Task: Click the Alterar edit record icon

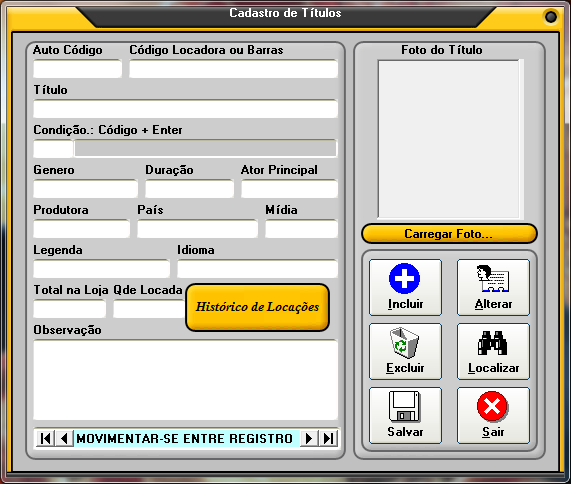Action: point(493,278)
